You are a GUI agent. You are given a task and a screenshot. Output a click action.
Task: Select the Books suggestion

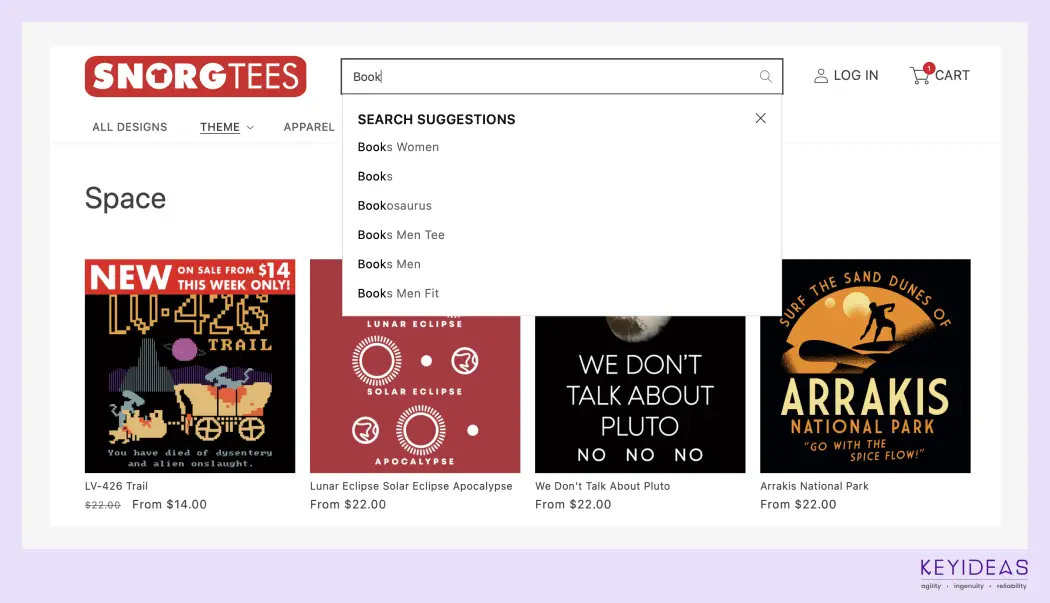click(x=375, y=177)
